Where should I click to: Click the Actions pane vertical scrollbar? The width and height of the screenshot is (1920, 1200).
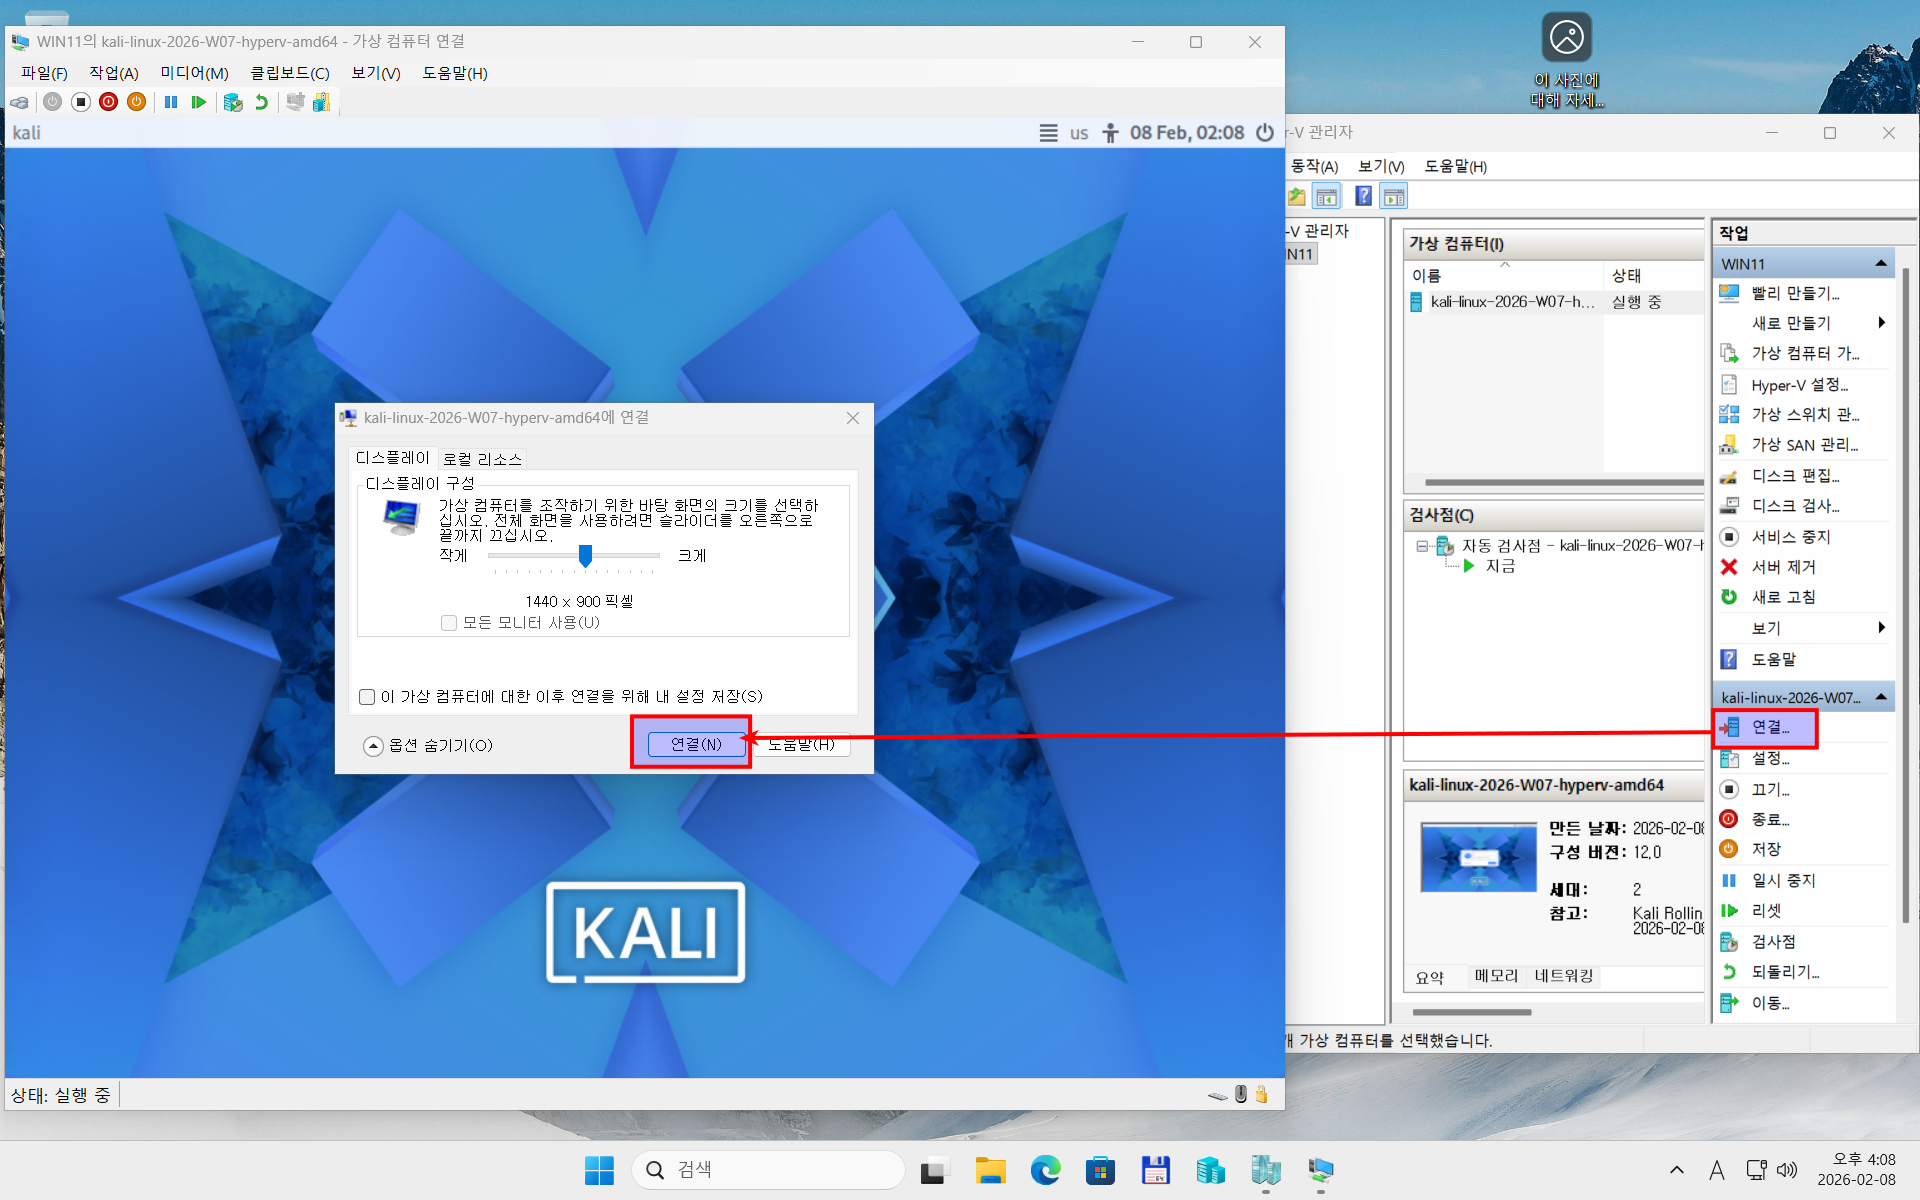coord(1906,595)
